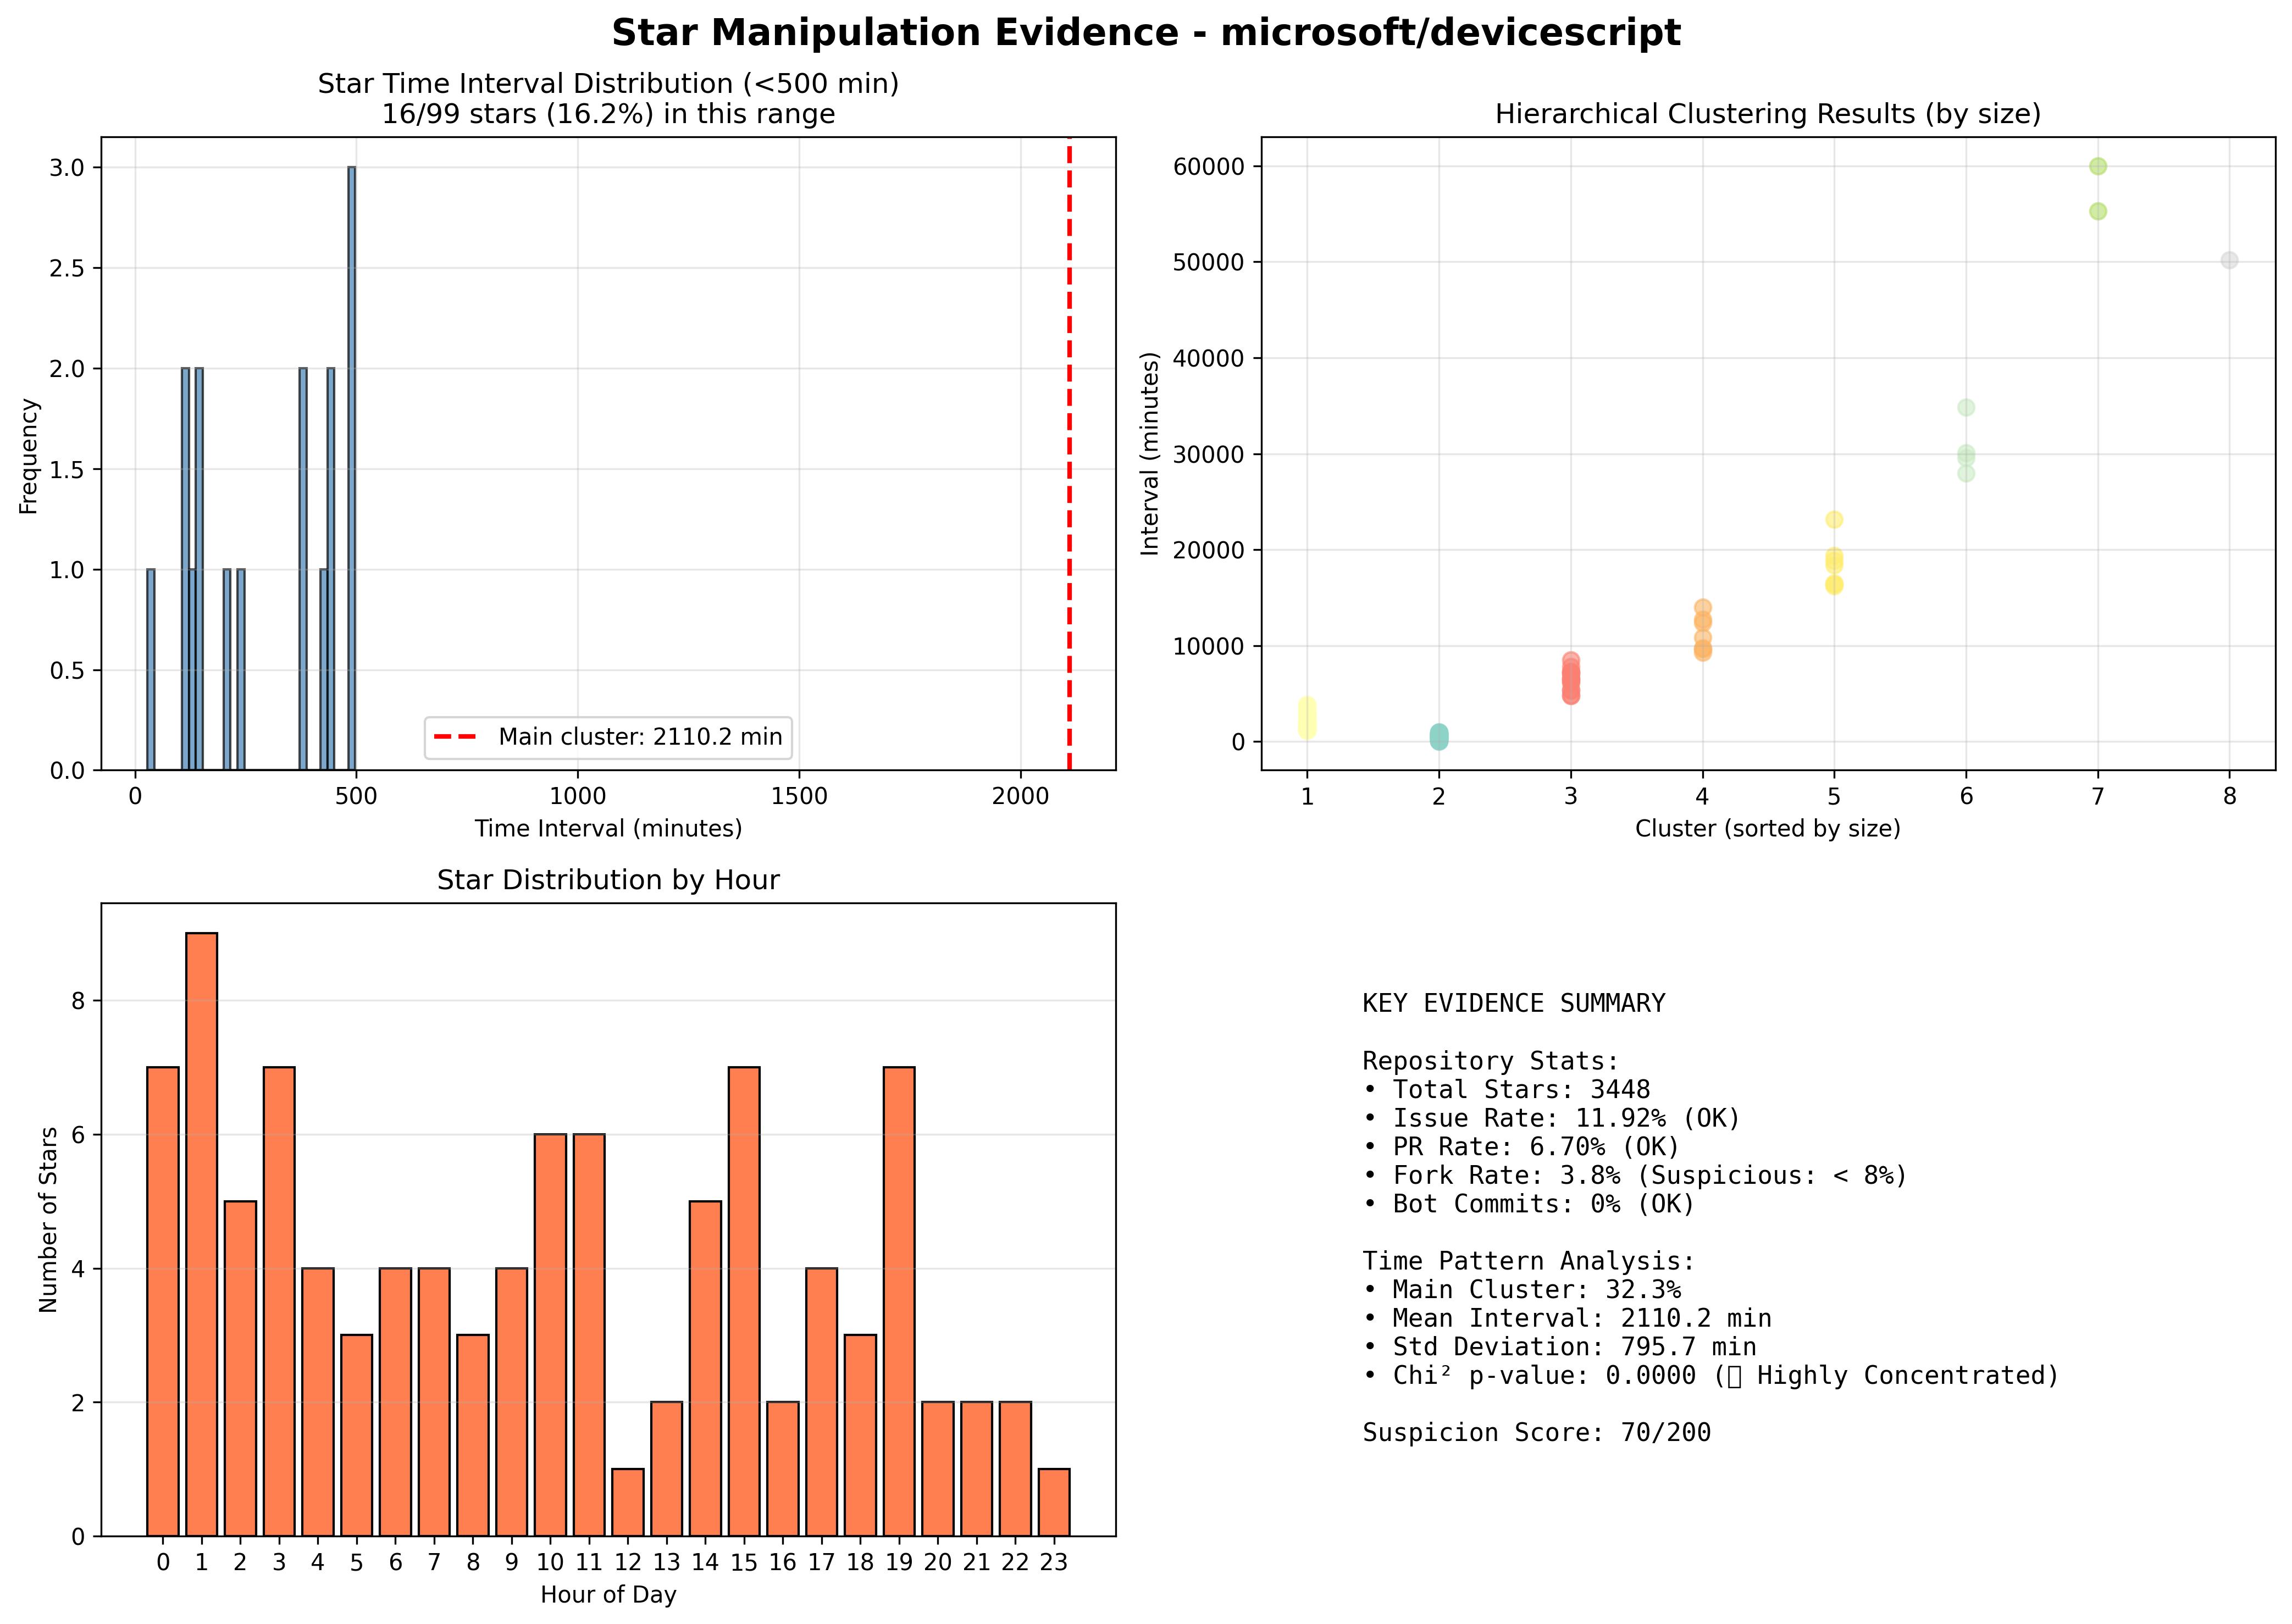2292x1624 pixels.
Task: Click the hour 10 bar in the hourly chart
Action: click(550, 1335)
